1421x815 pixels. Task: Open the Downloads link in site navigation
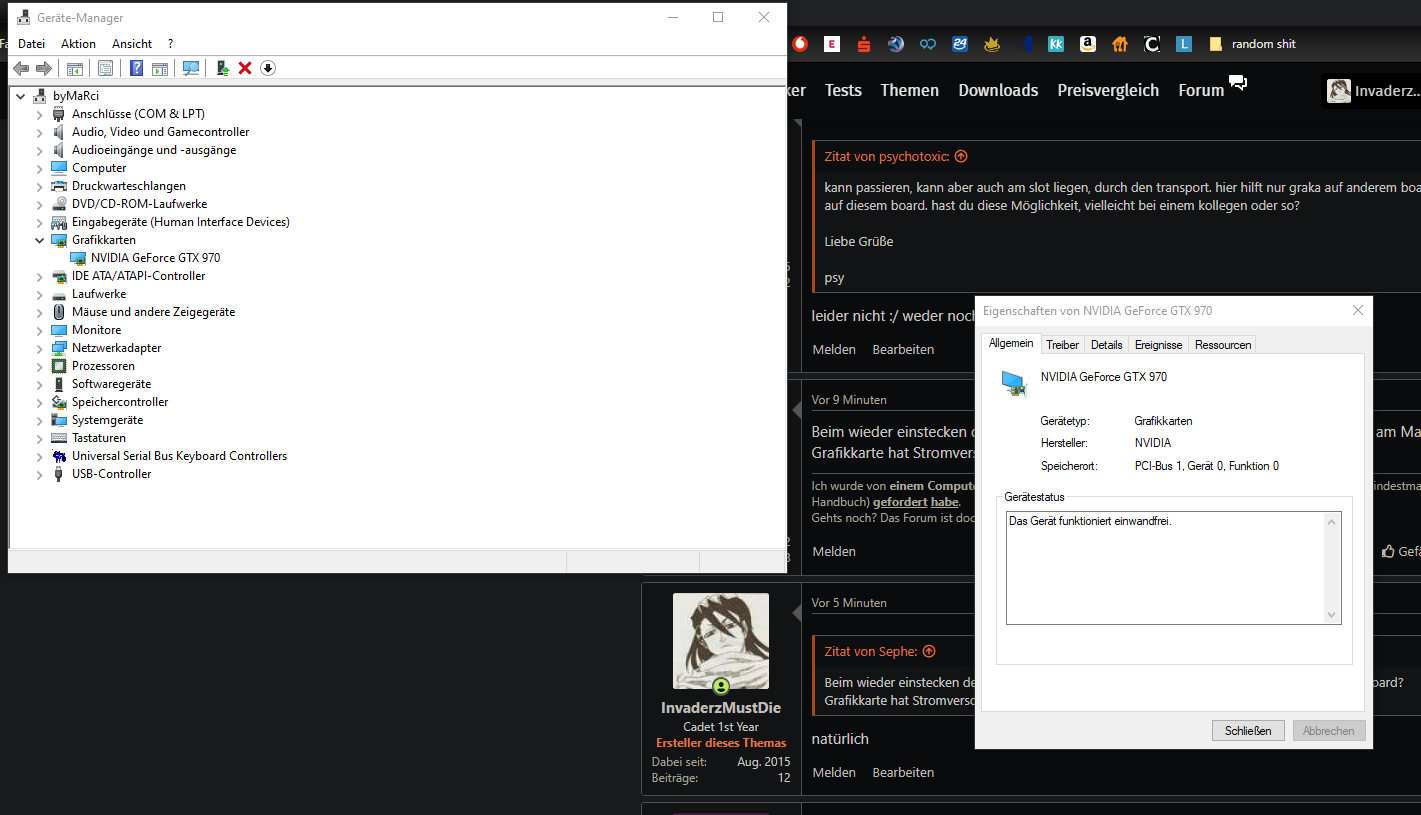click(998, 90)
